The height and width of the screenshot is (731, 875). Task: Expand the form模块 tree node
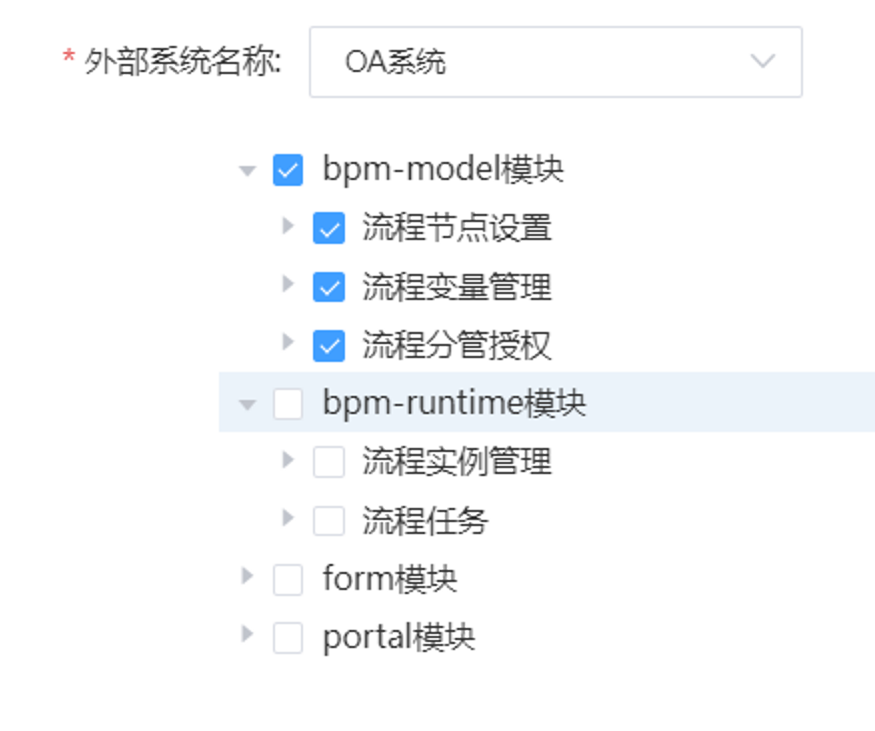pyautogui.click(x=248, y=577)
